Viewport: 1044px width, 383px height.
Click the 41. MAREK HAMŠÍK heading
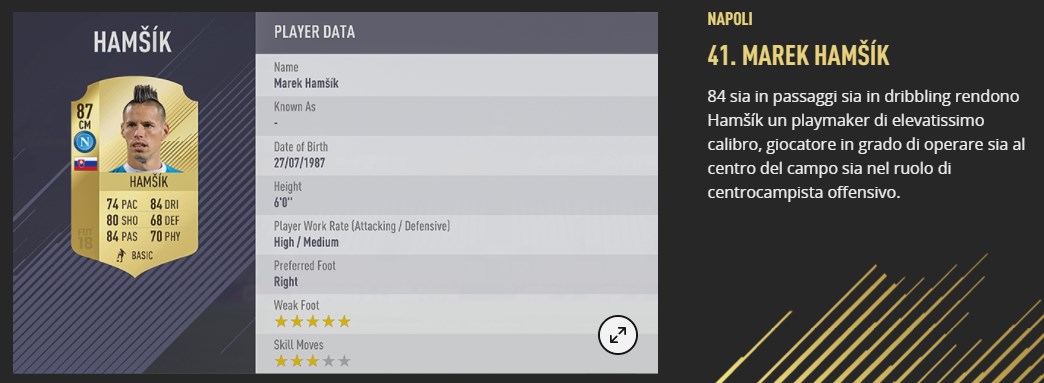tap(798, 57)
